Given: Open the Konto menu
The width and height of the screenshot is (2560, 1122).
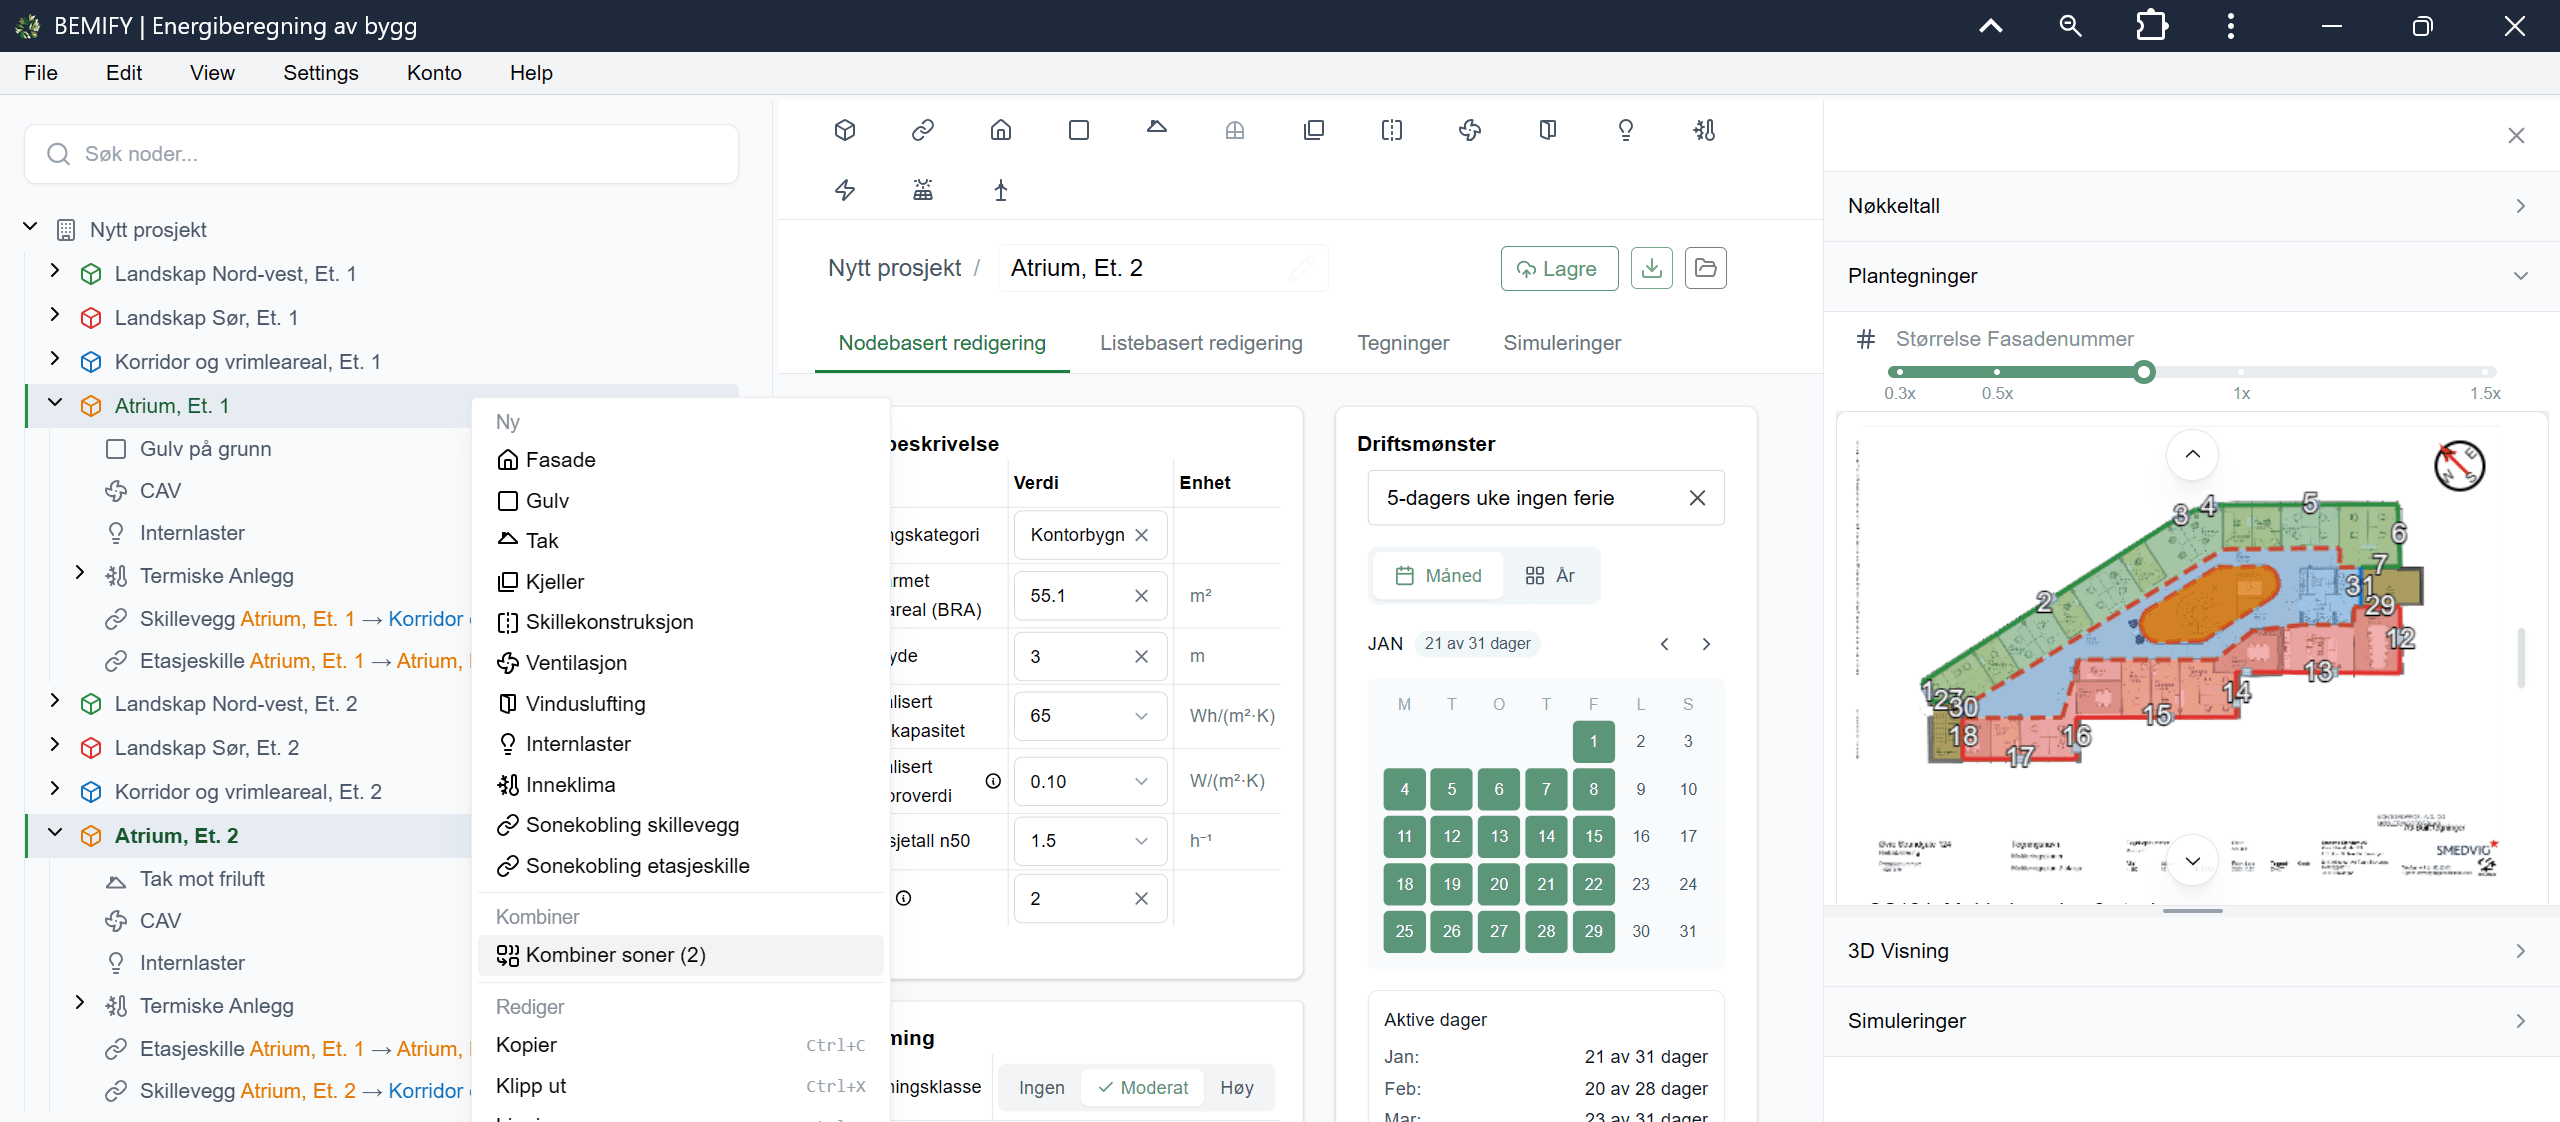Looking at the screenshot, I should point(434,73).
